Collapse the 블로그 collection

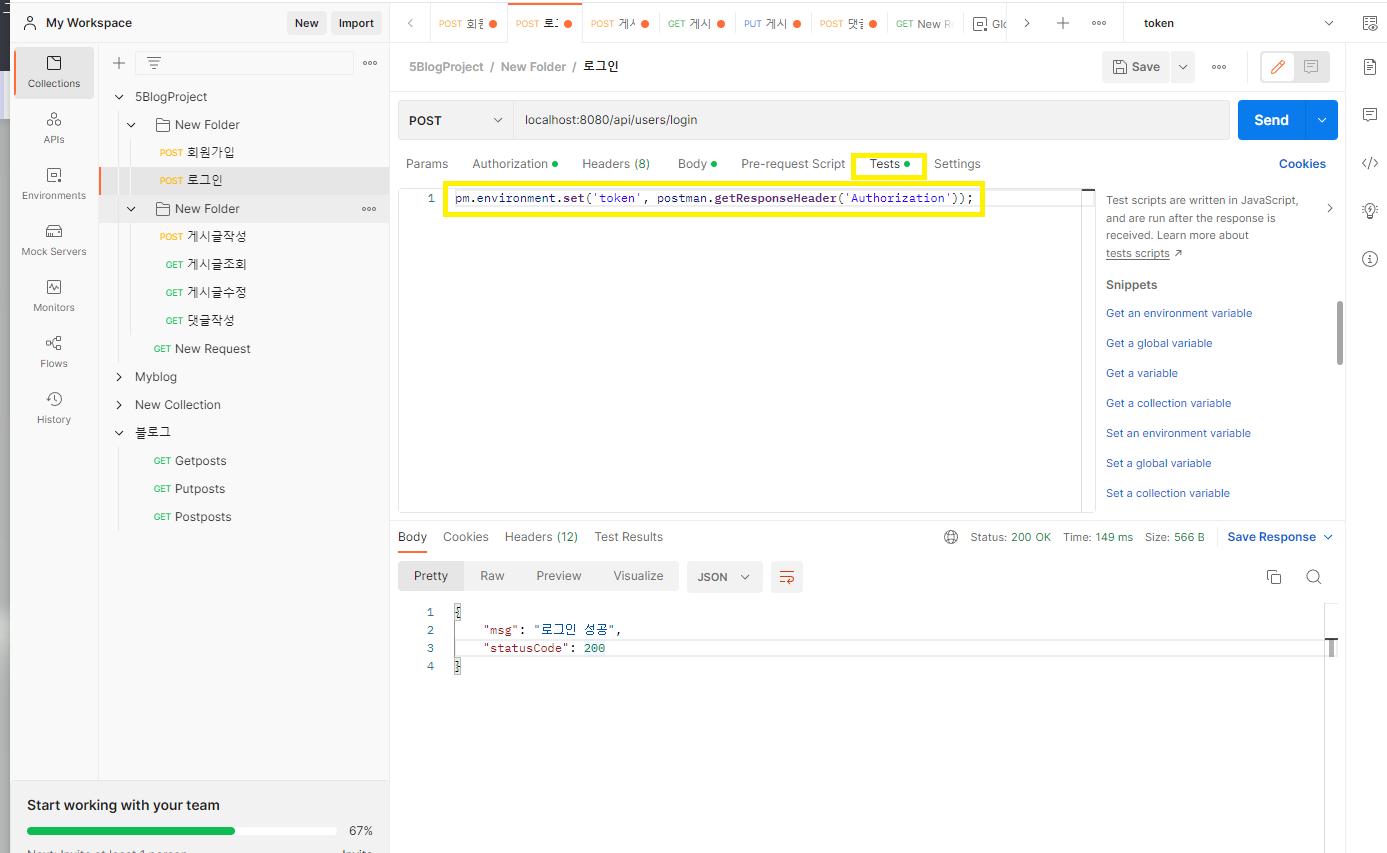click(119, 433)
